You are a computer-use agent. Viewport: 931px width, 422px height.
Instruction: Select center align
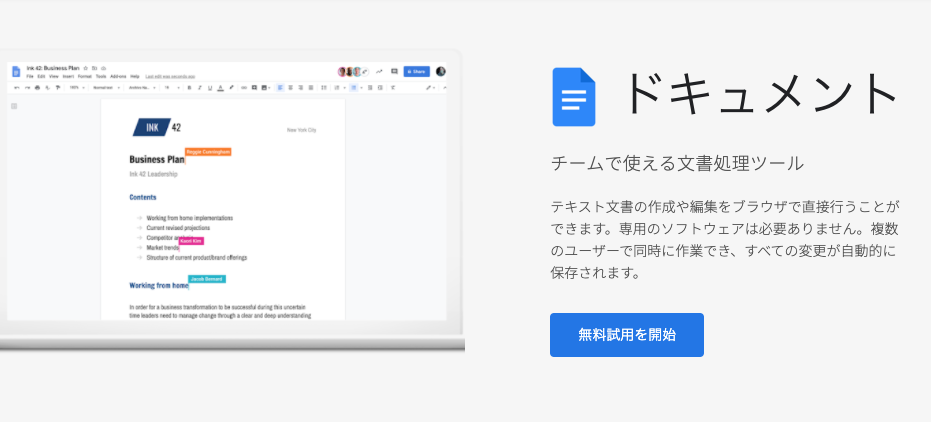click(x=290, y=88)
